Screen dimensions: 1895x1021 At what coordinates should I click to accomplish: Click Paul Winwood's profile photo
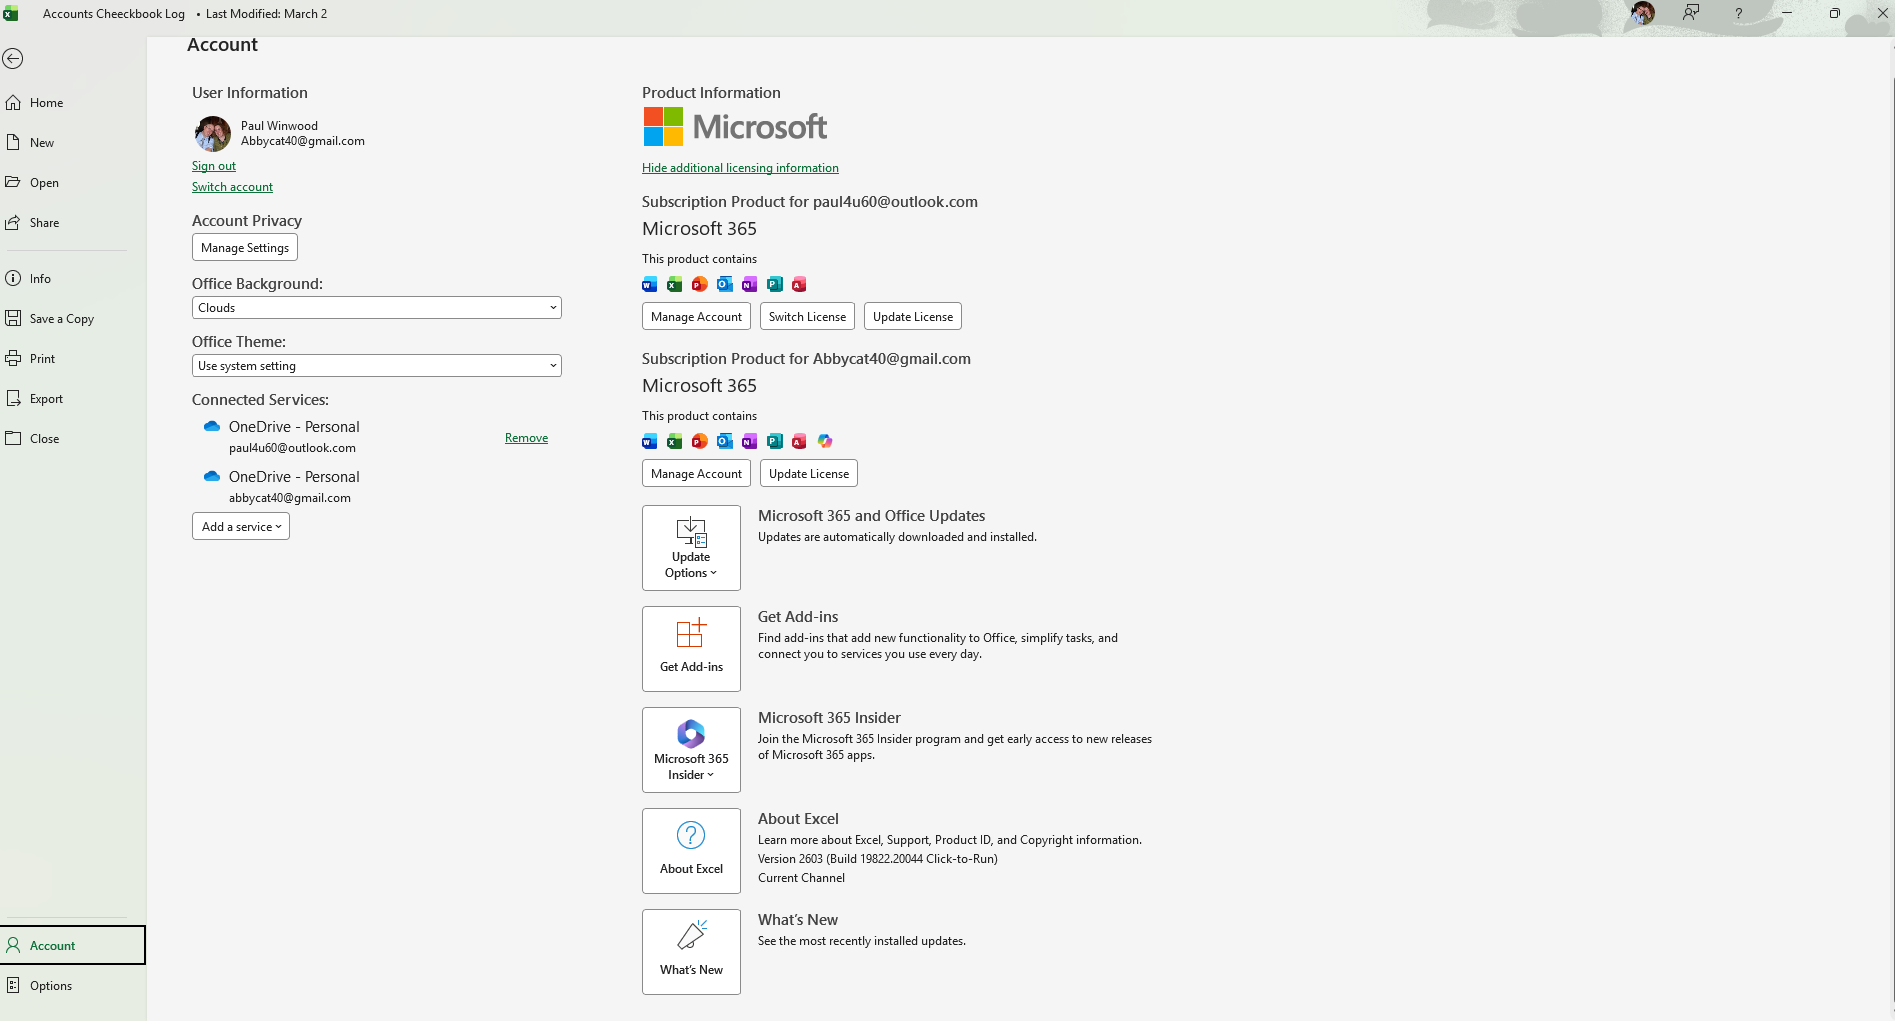click(x=212, y=133)
